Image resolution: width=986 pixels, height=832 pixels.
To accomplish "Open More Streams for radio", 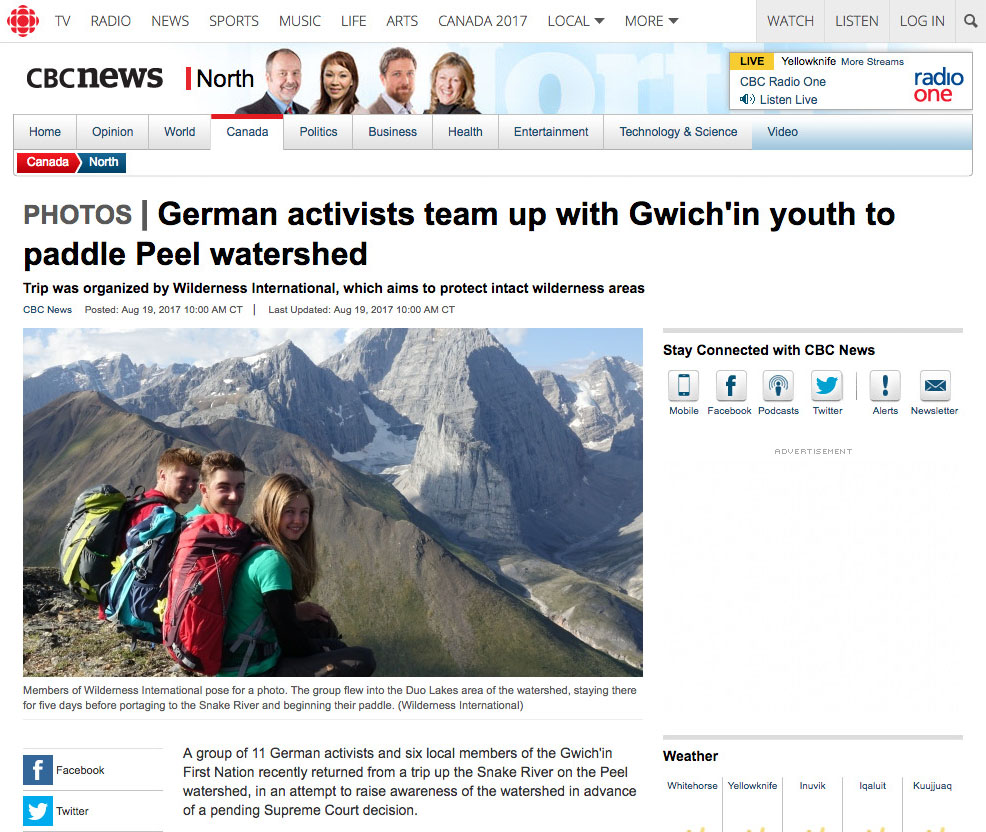I will click(x=872, y=62).
